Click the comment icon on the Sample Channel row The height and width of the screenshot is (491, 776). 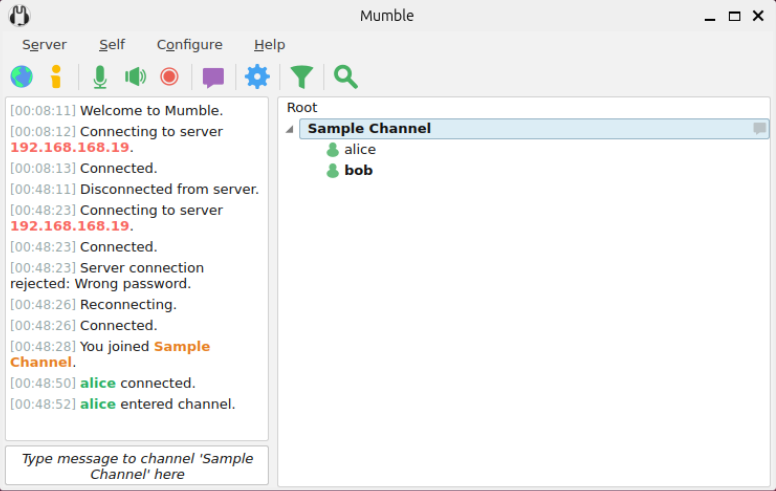[x=759, y=129]
